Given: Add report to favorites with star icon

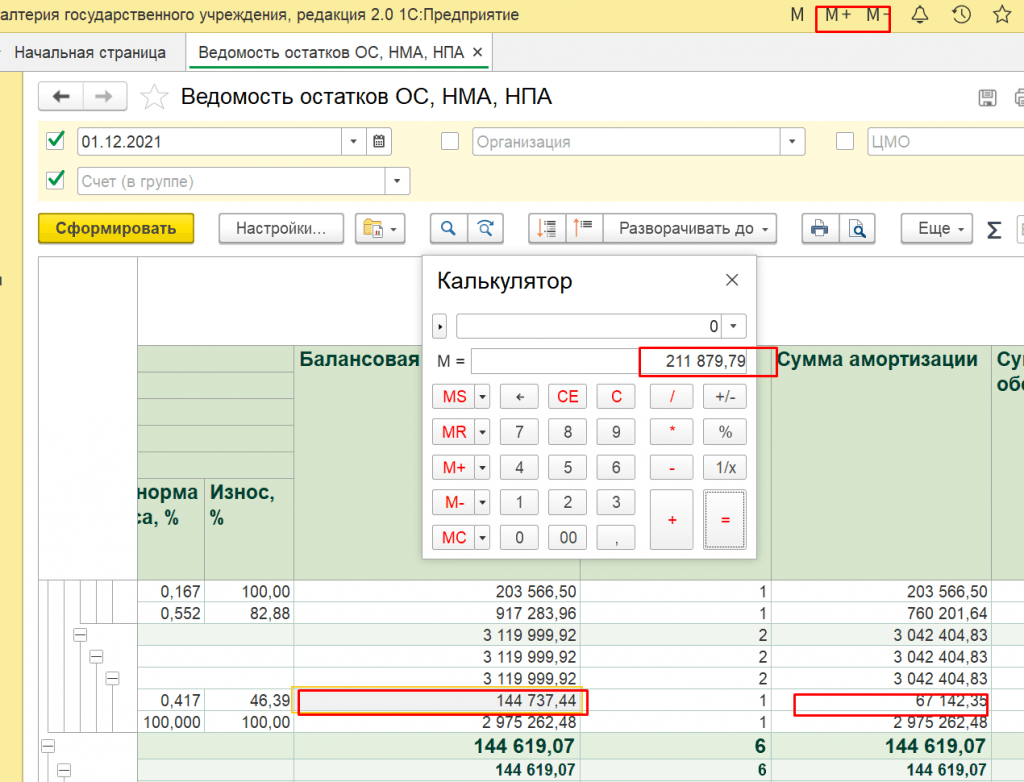Looking at the screenshot, I should [x=153, y=97].
